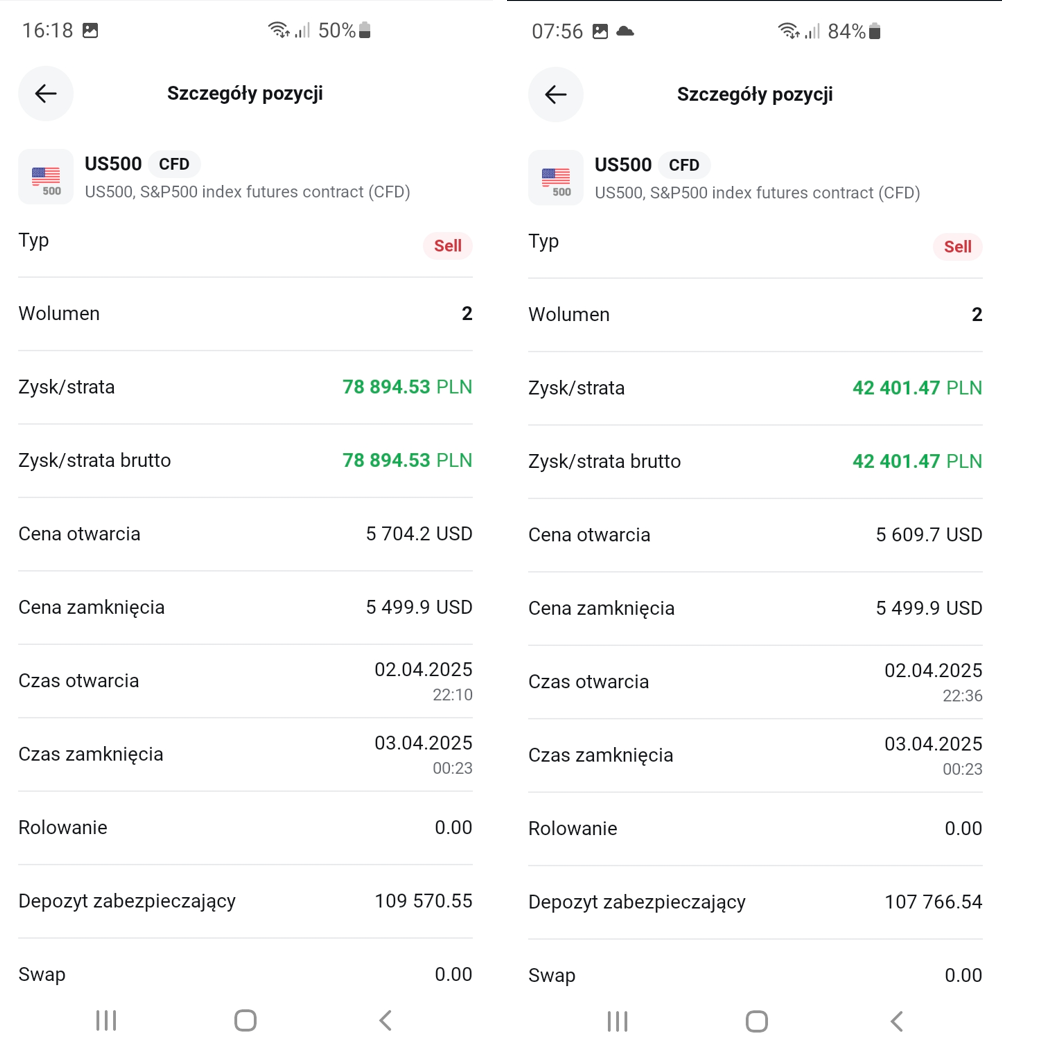The width and height of the screenshot is (1050, 1050).
Task: Tap home button on left phone navbar
Action: pos(245,1021)
